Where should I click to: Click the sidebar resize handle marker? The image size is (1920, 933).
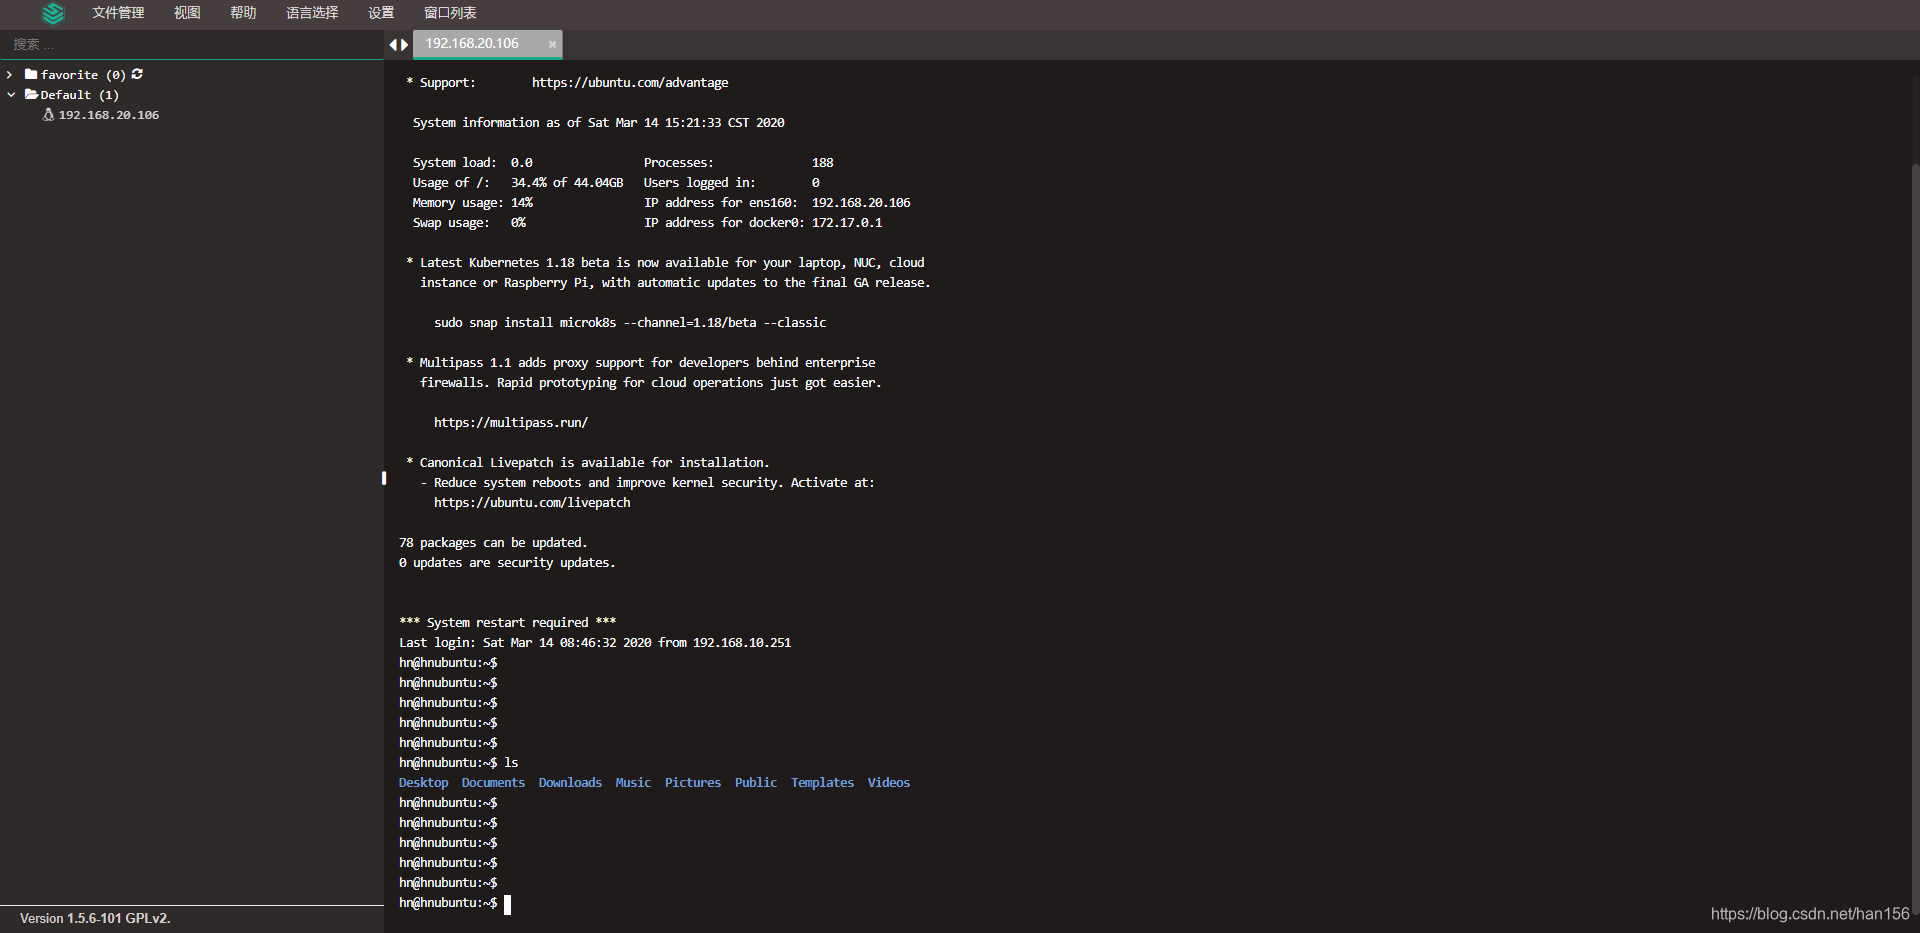pos(384,478)
